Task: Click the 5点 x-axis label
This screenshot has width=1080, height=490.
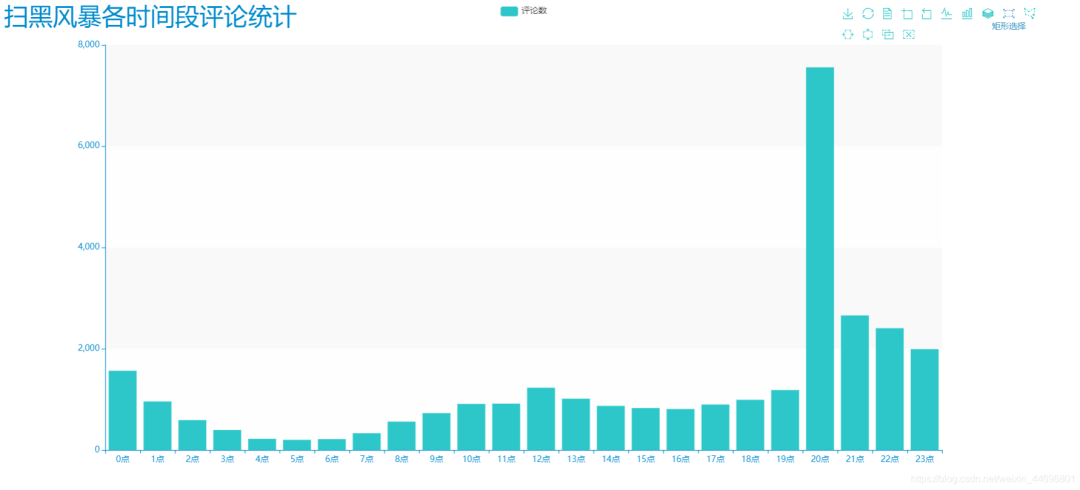Action: [x=297, y=460]
